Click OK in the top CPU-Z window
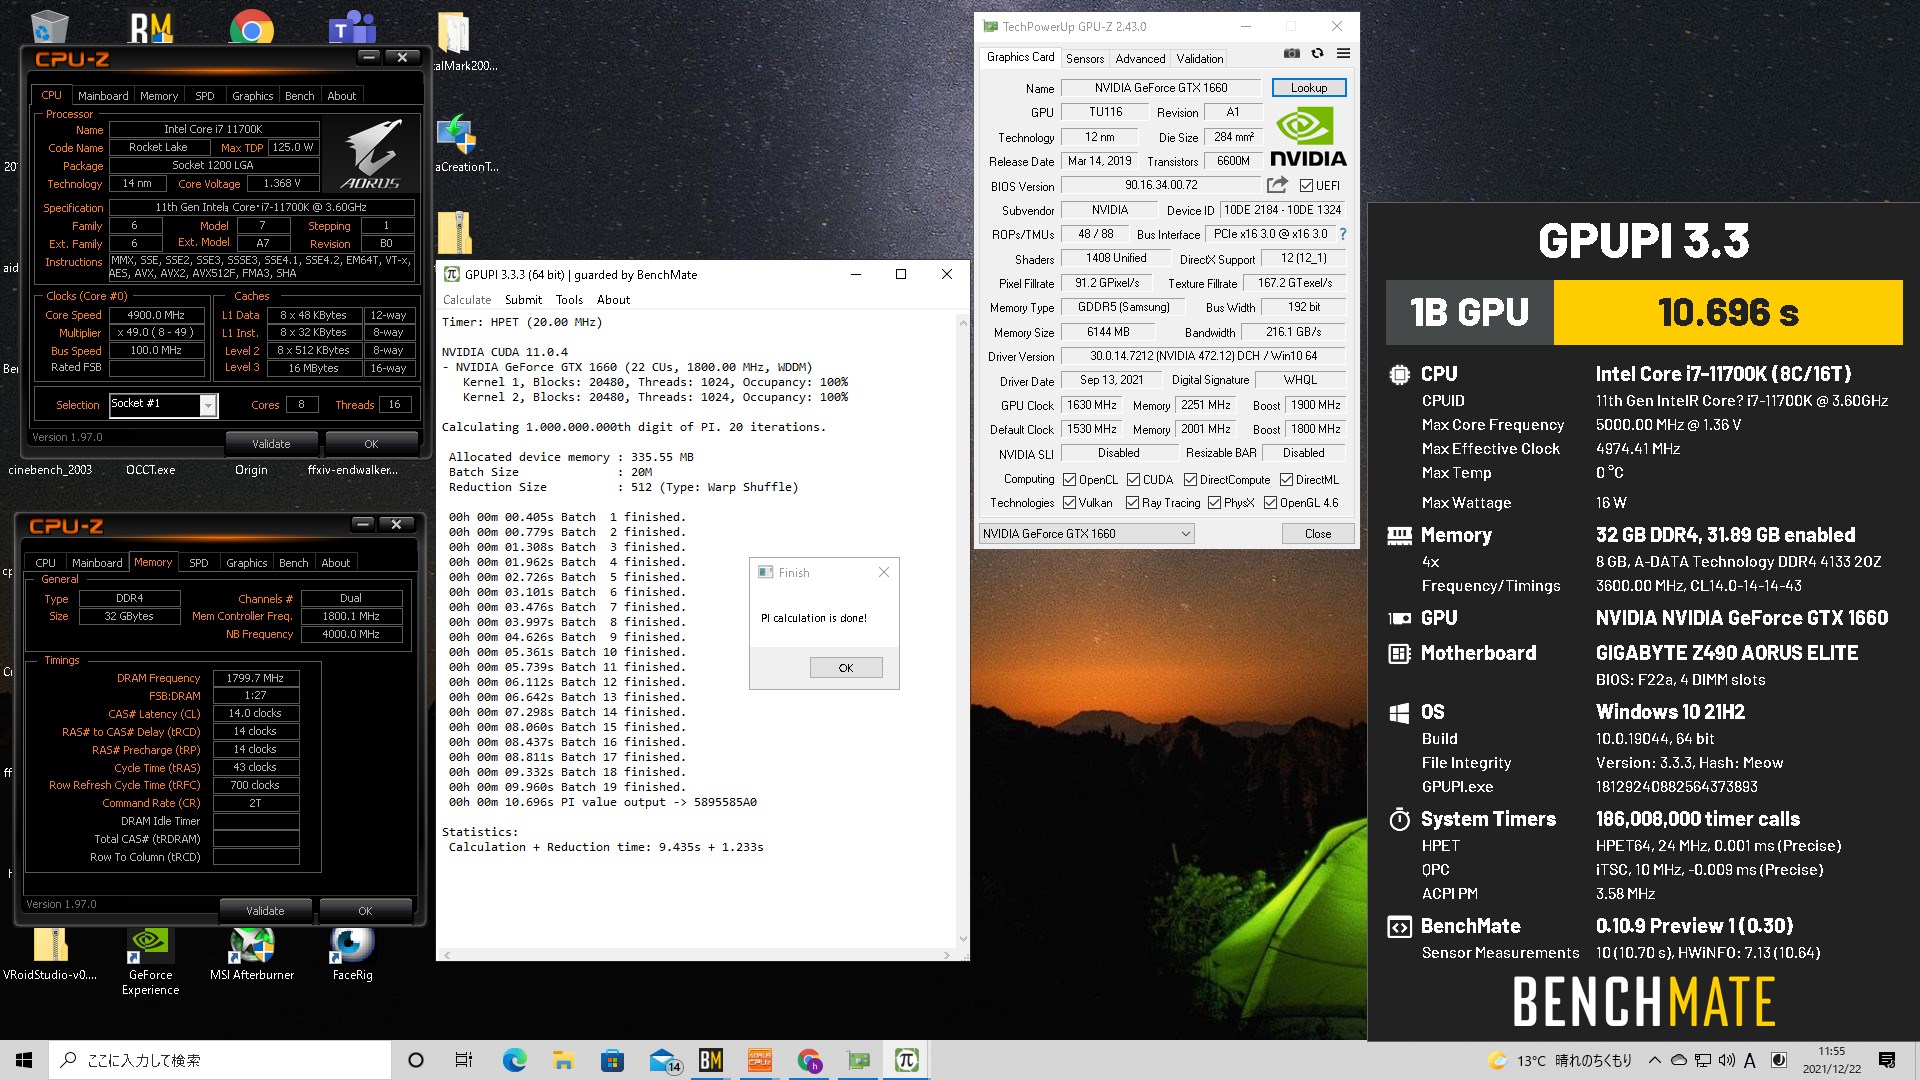The image size is (1920, 1080). [371, 443]
